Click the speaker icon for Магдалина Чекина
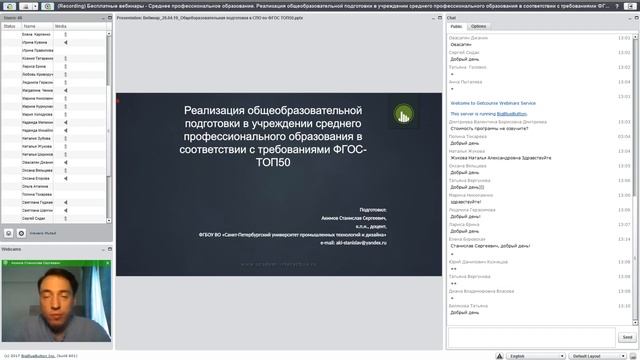Screen dimensions: 640x360 [x=65, y=90]
